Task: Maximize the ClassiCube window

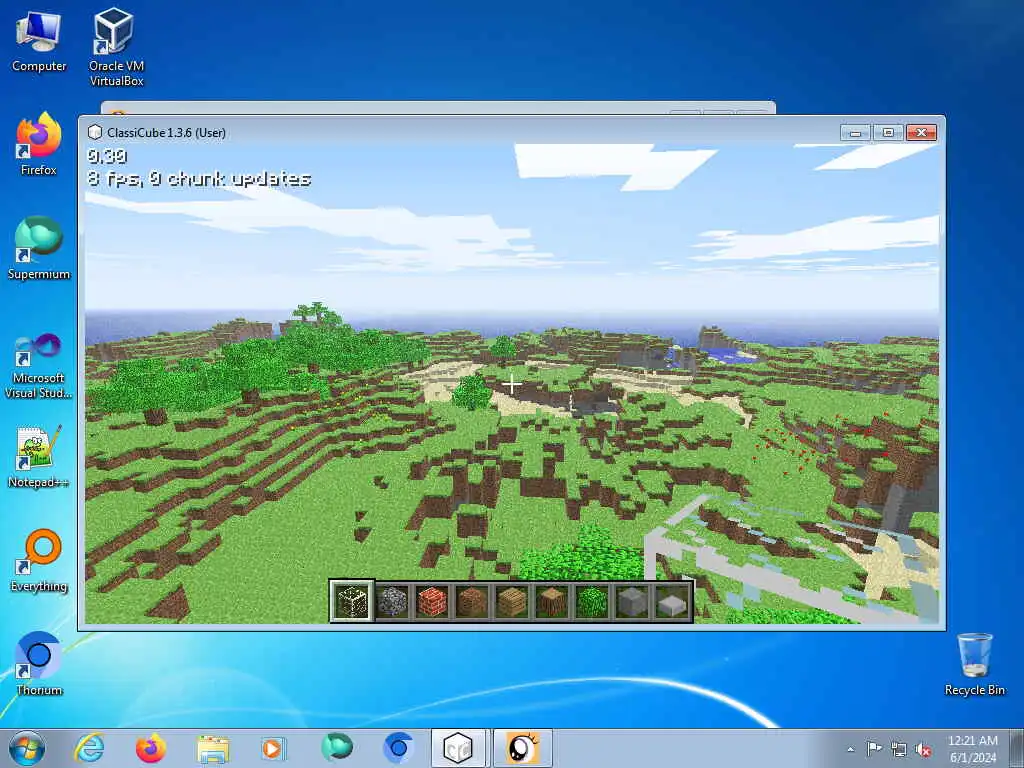Action: coord(888,133)
